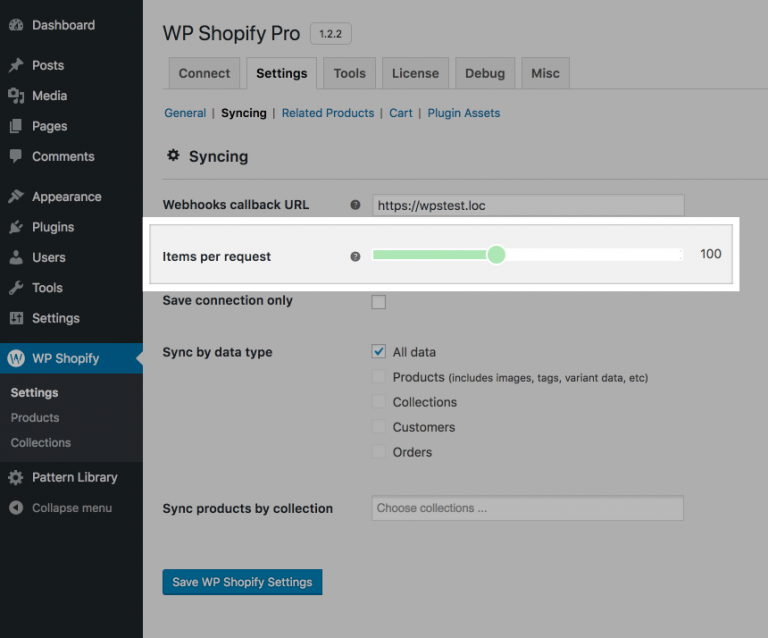
Task: Open the Plugin Assets link
Action: tap(464, 113)
